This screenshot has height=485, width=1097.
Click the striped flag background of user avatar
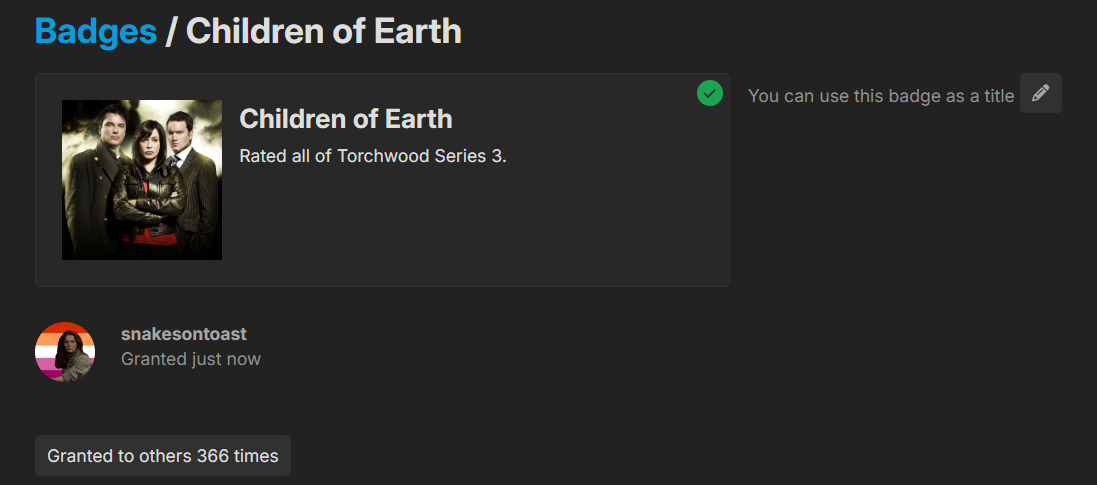click(x=46, y=348)
